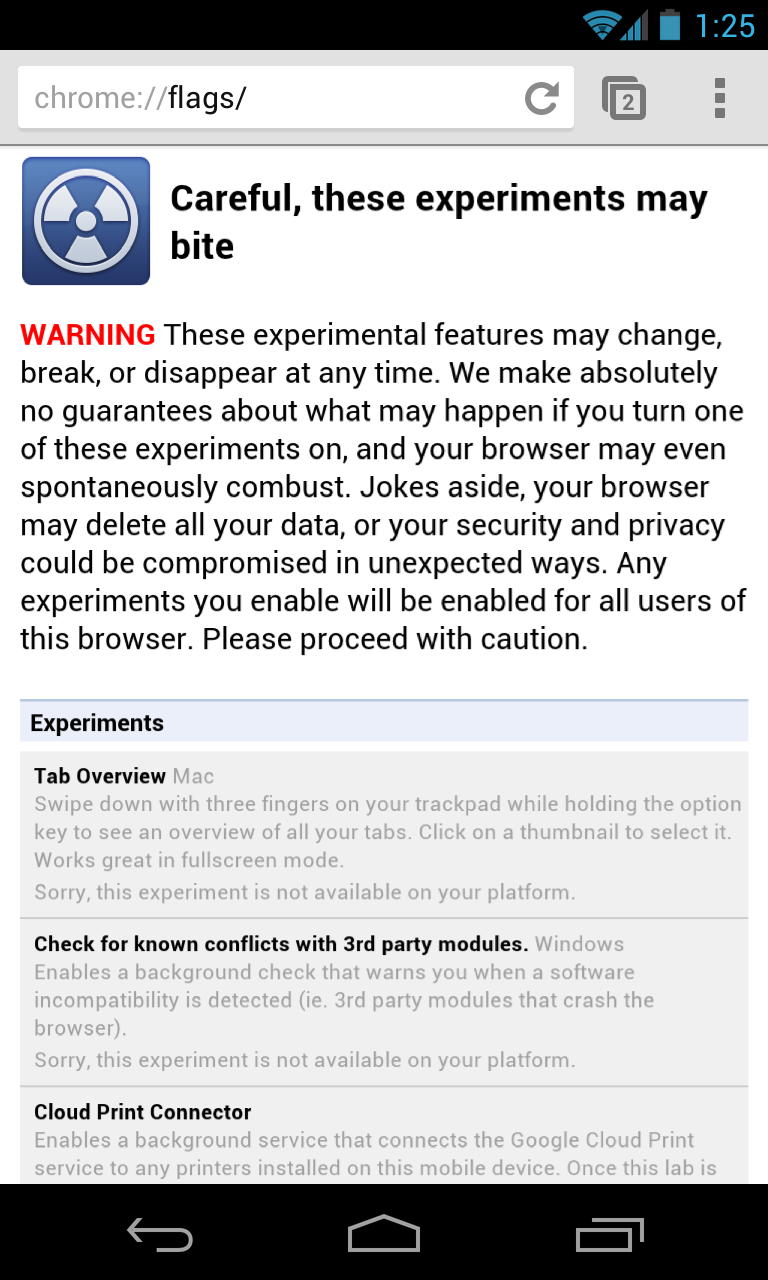The height and width of the screenshot is (1280, 768).
Task: Tap the chrome://flags/ address bar
Action: click(270, 98)
